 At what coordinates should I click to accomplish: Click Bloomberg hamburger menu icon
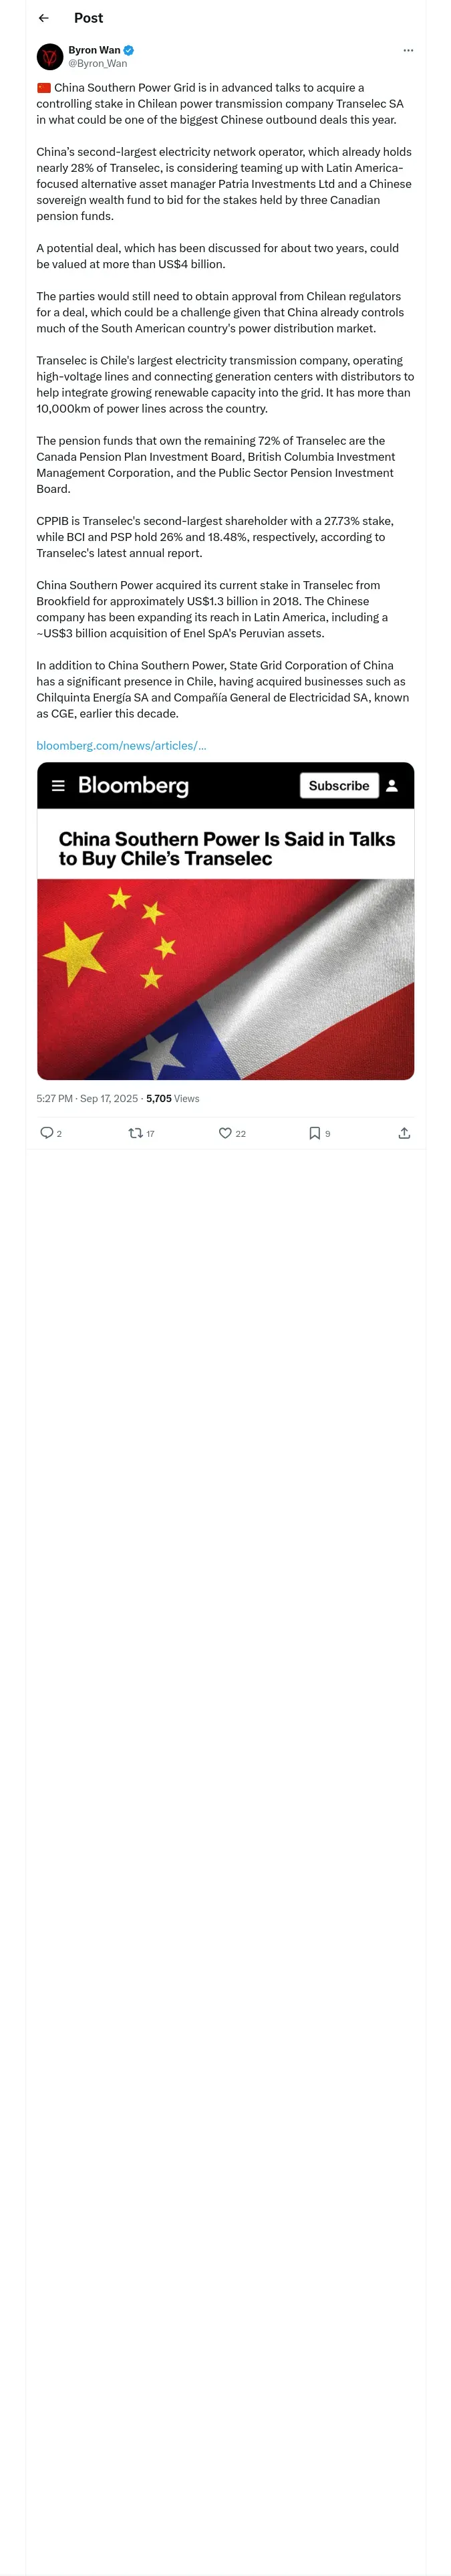tap(58, 786)
